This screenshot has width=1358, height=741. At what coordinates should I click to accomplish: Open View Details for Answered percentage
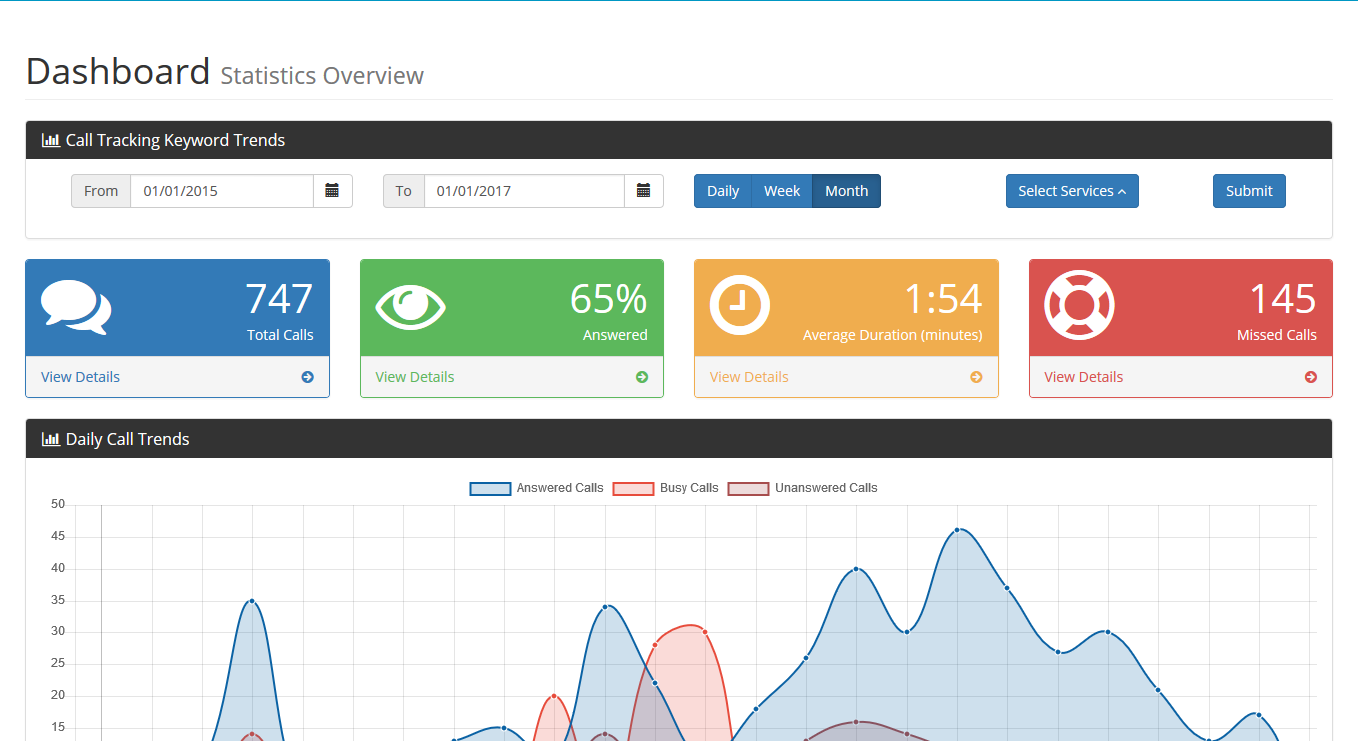click(415, 377)
